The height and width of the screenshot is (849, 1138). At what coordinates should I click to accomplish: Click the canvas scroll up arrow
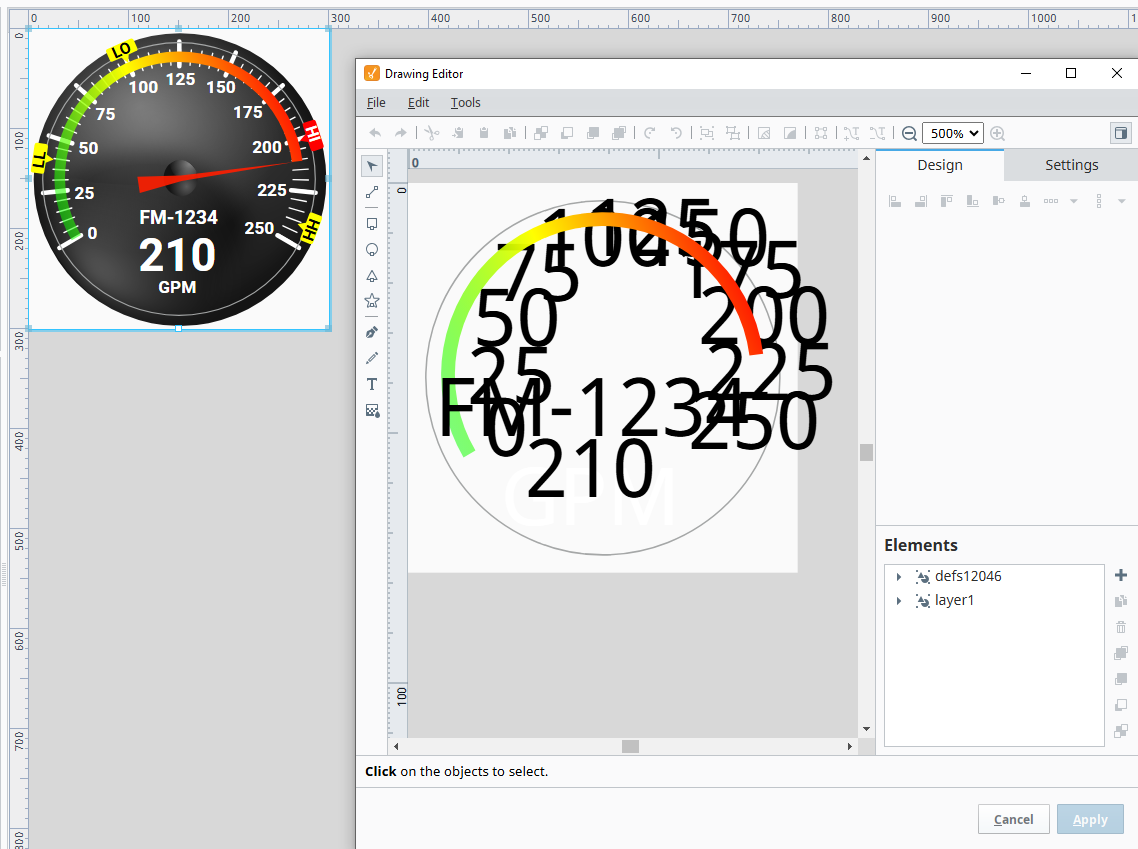866,157
